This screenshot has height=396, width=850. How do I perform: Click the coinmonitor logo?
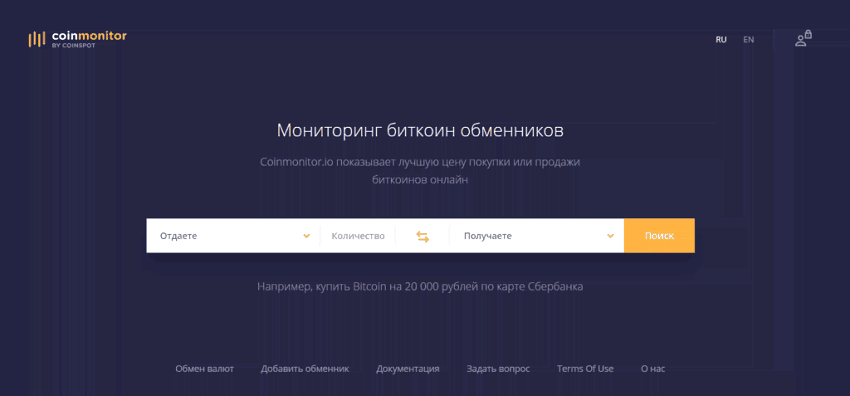click(x=78, y=39)
